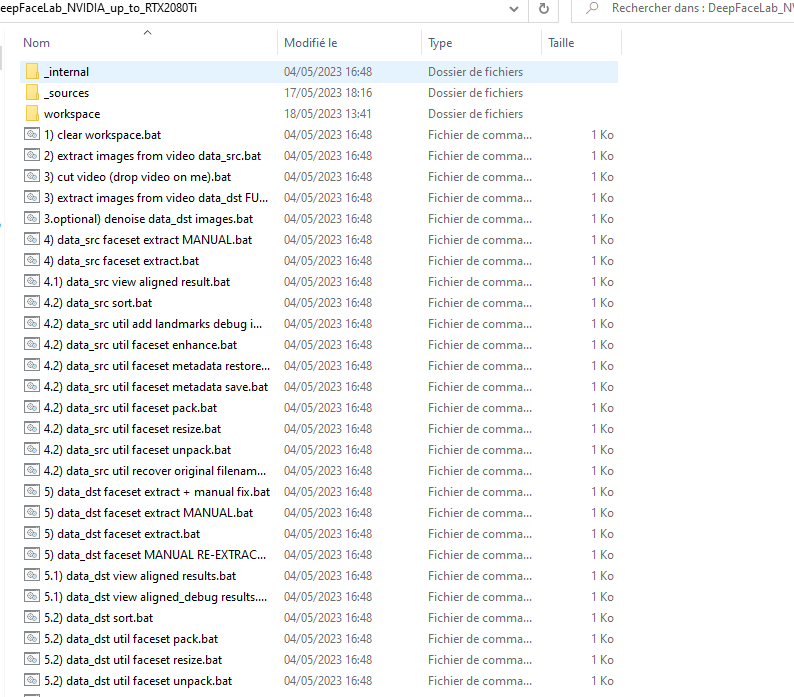The height and width of the screenshot is (697, 794).
Task: Click the _internal folder icon
Action: click(32, 71)
